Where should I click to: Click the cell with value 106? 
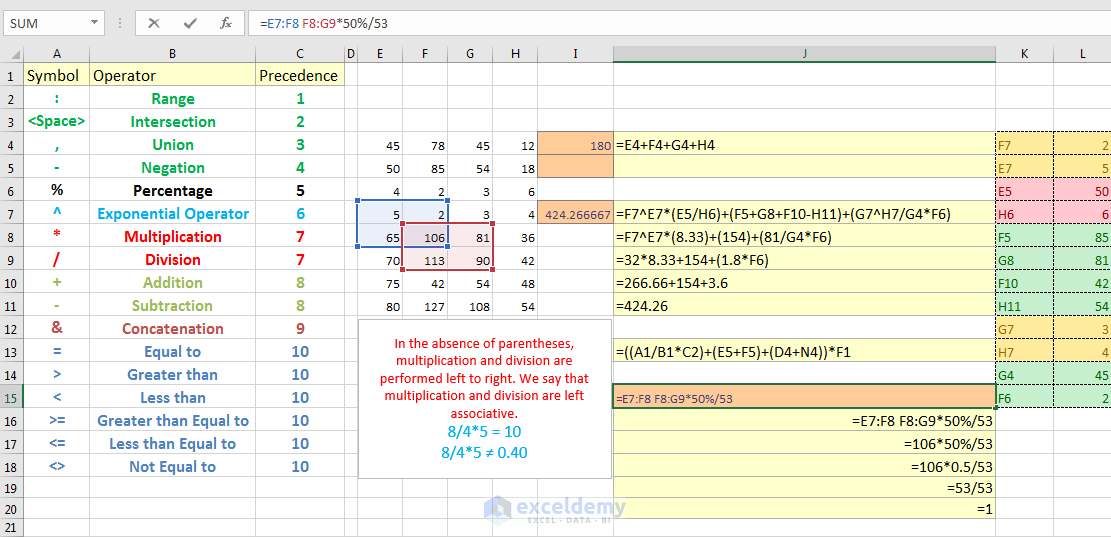tap(425, 237)
